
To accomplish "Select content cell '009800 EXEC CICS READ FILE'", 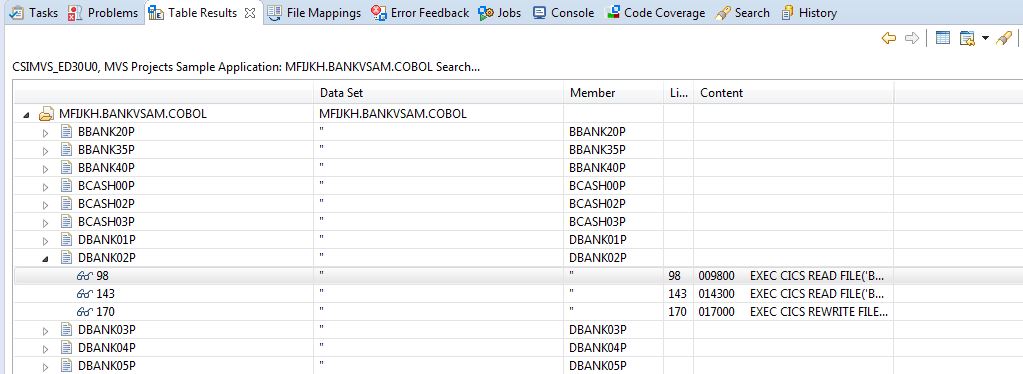I will pos(793,276).
